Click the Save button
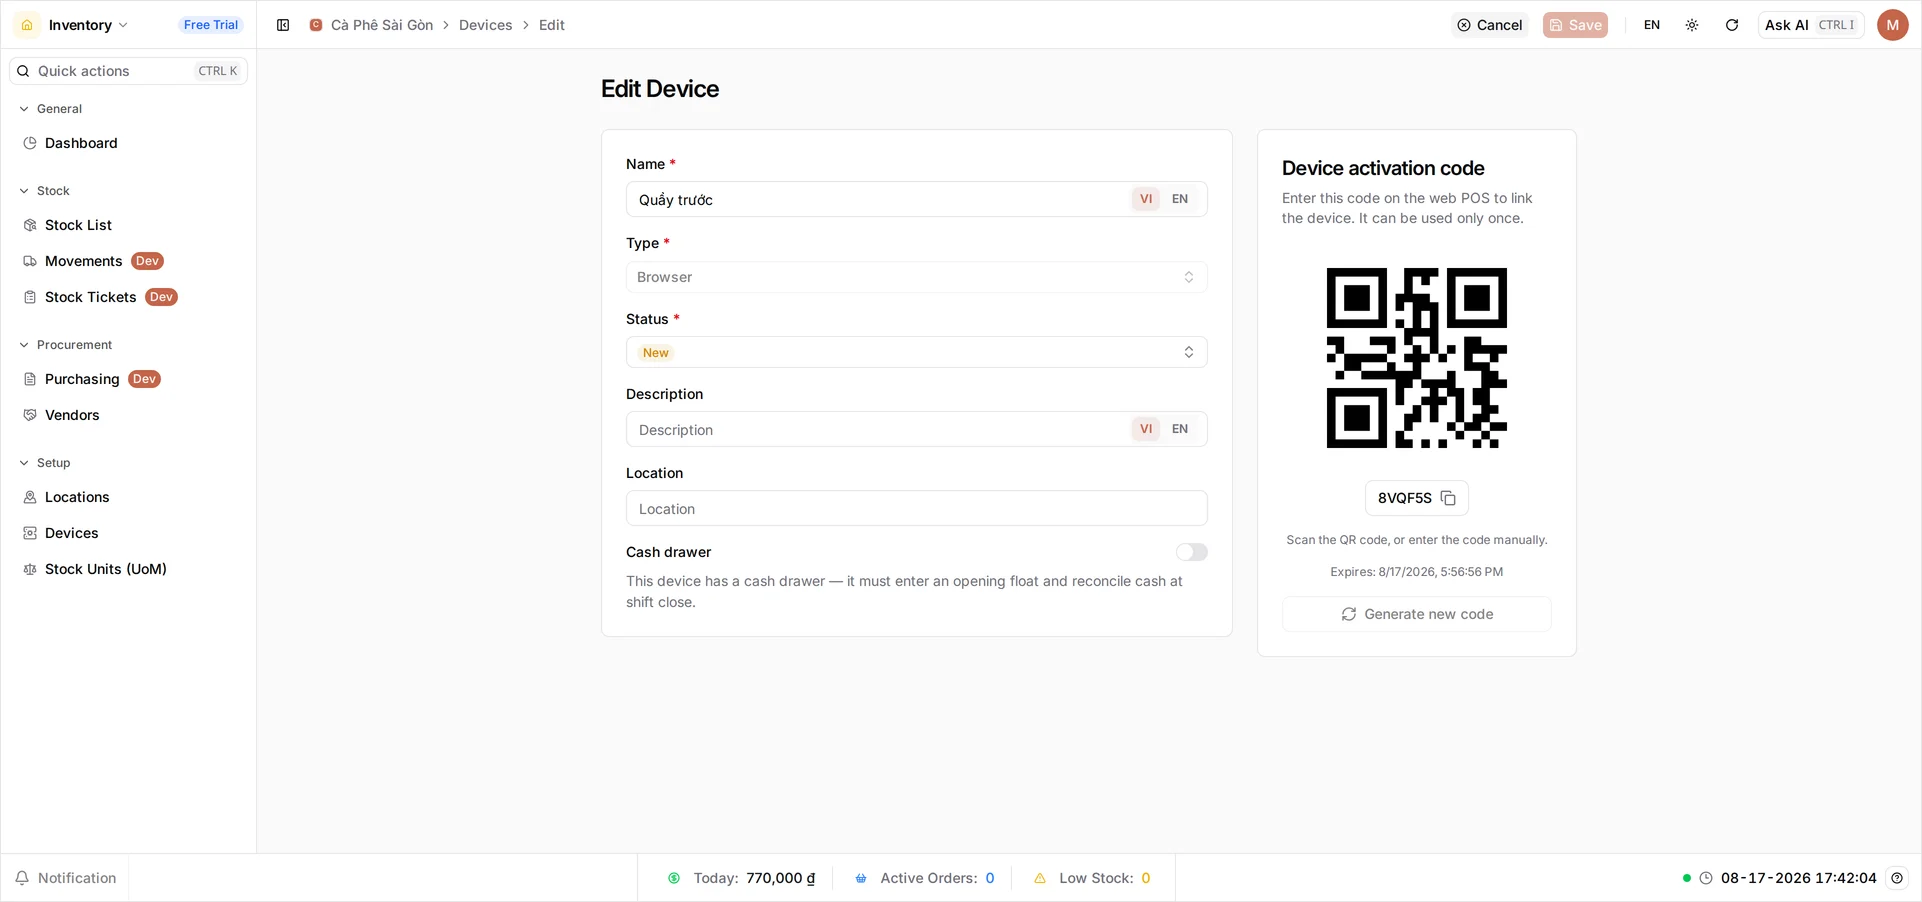 [x=1575, y=25]
